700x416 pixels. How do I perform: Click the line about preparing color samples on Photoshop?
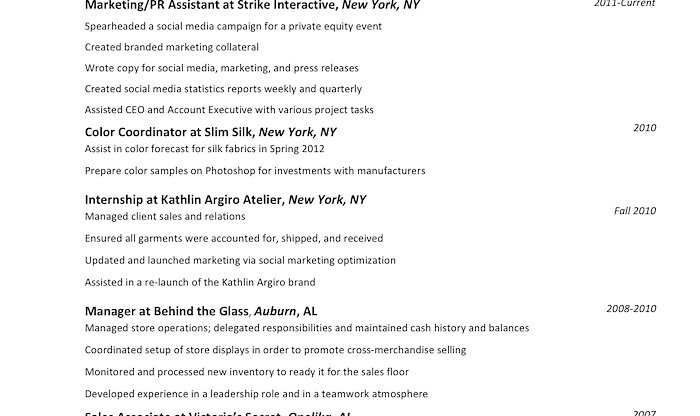255,171
